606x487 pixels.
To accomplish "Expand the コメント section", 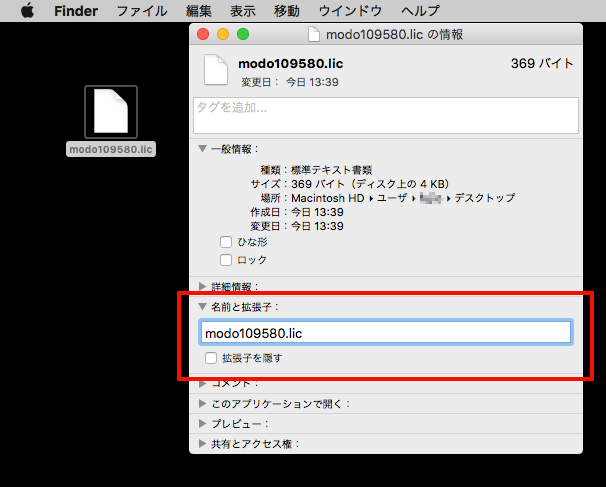I will click(x=202, y=383).
